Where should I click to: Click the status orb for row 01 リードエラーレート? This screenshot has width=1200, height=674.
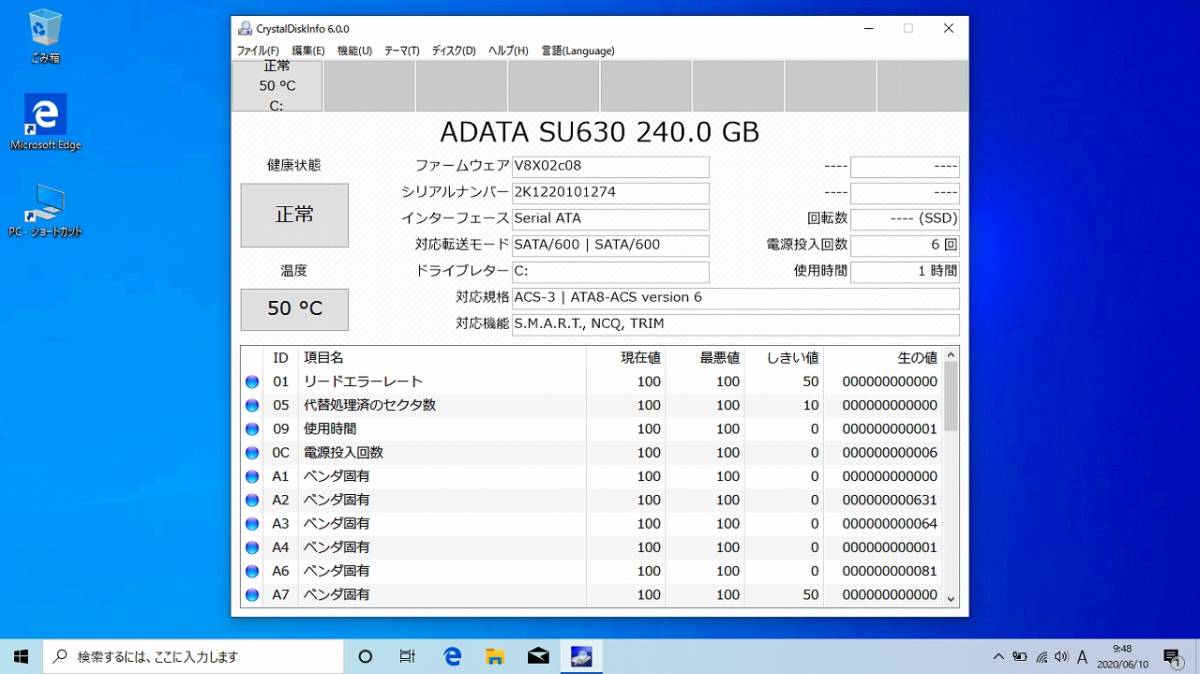pyautogui.click(x=252, y=382)
